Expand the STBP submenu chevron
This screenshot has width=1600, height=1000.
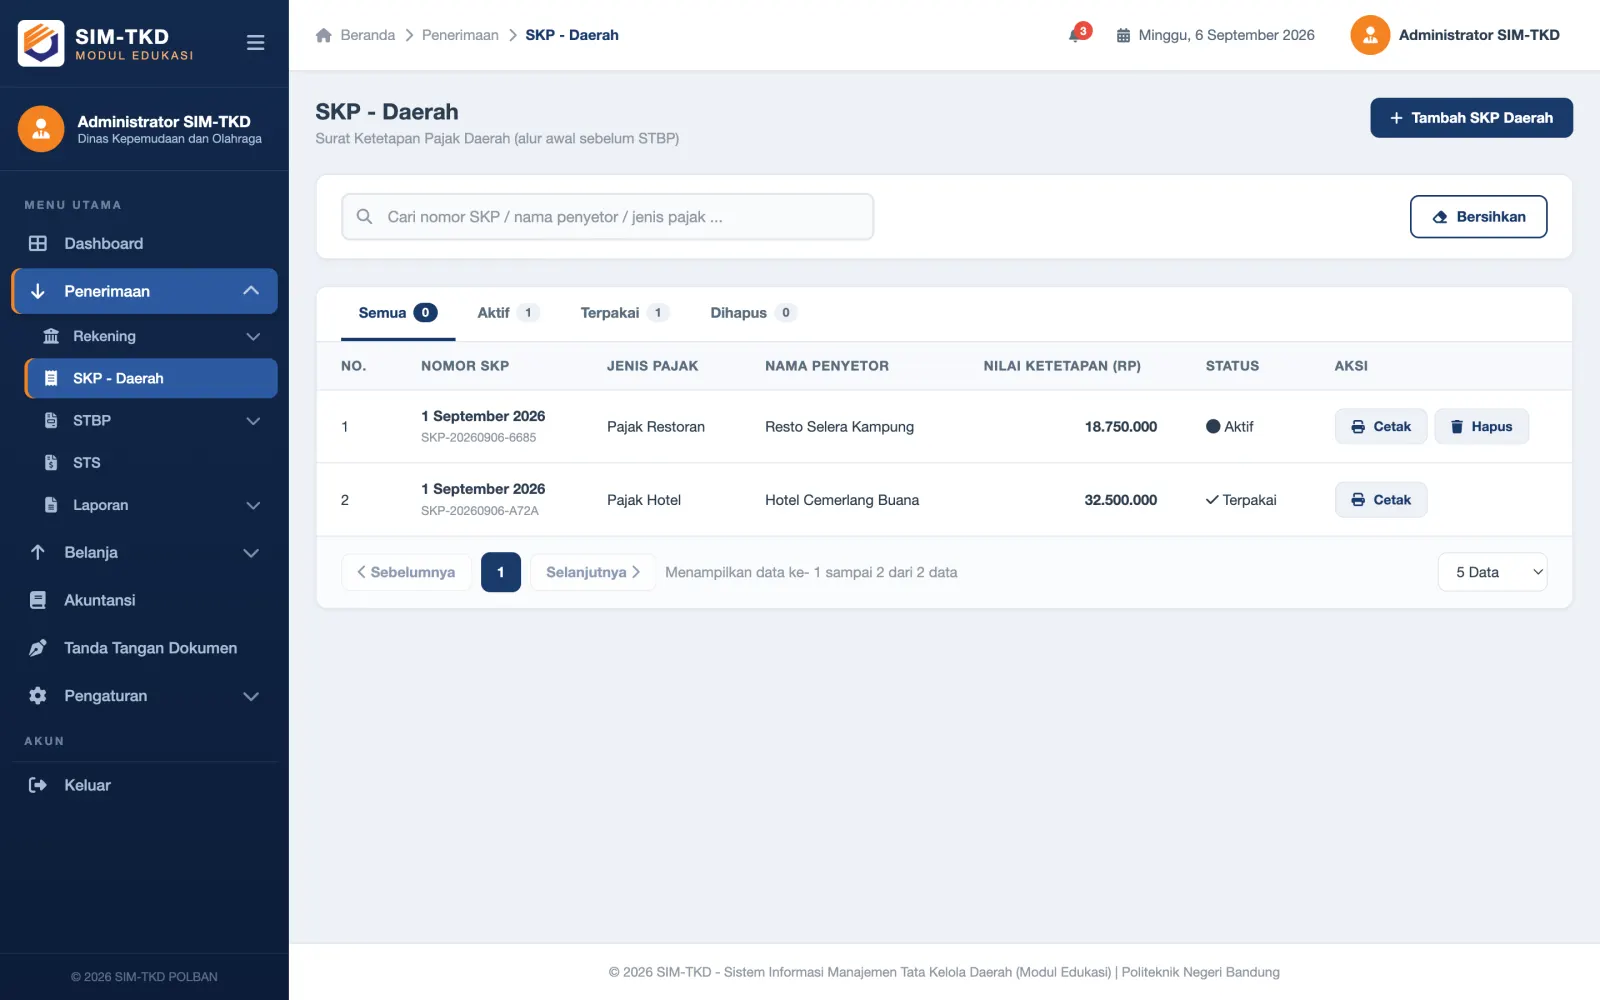tap(253, 421)
